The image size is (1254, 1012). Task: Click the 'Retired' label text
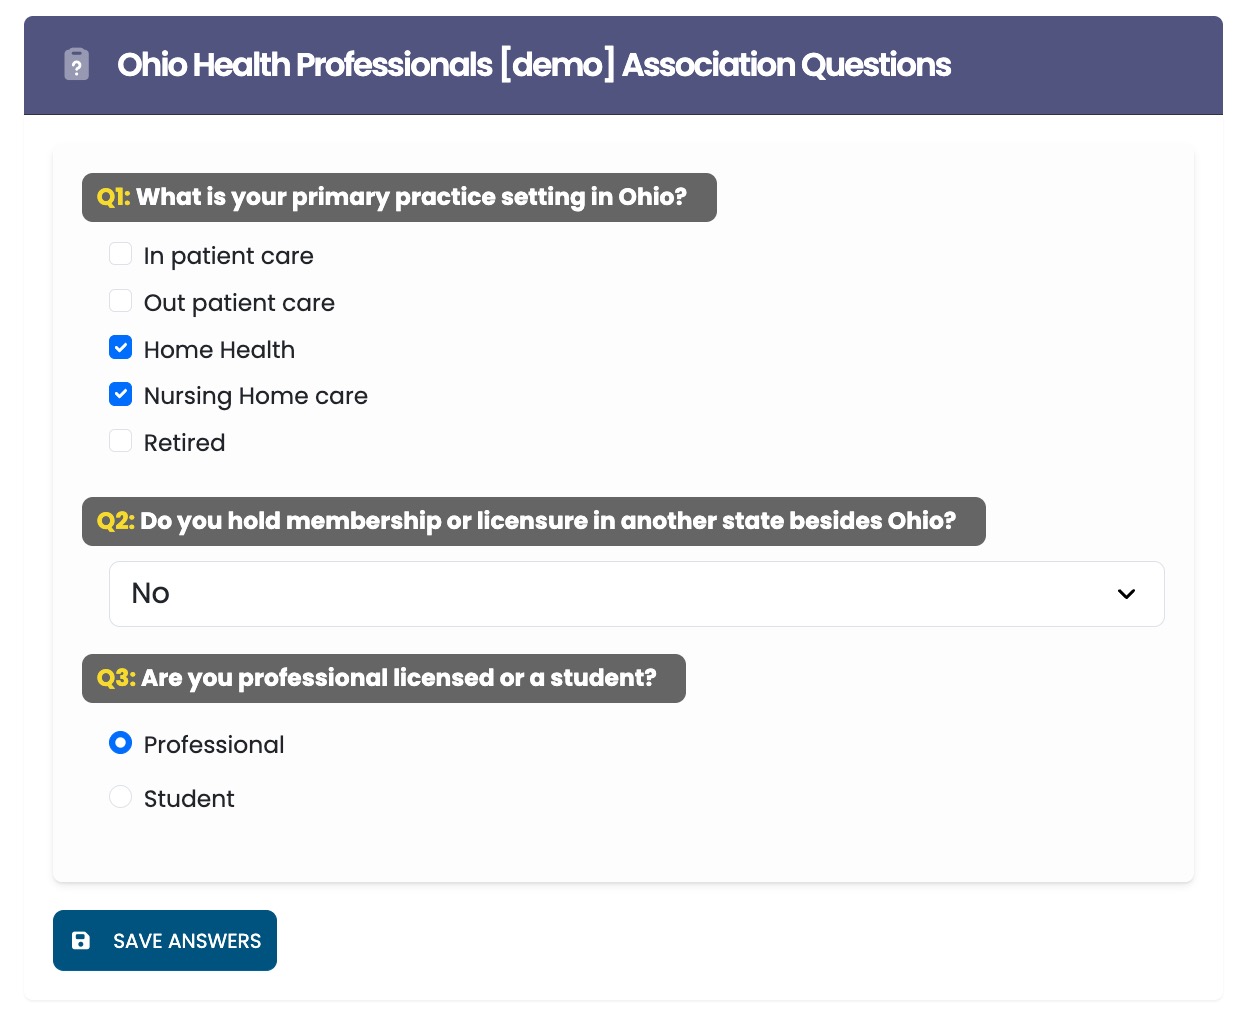coord(184,443)
